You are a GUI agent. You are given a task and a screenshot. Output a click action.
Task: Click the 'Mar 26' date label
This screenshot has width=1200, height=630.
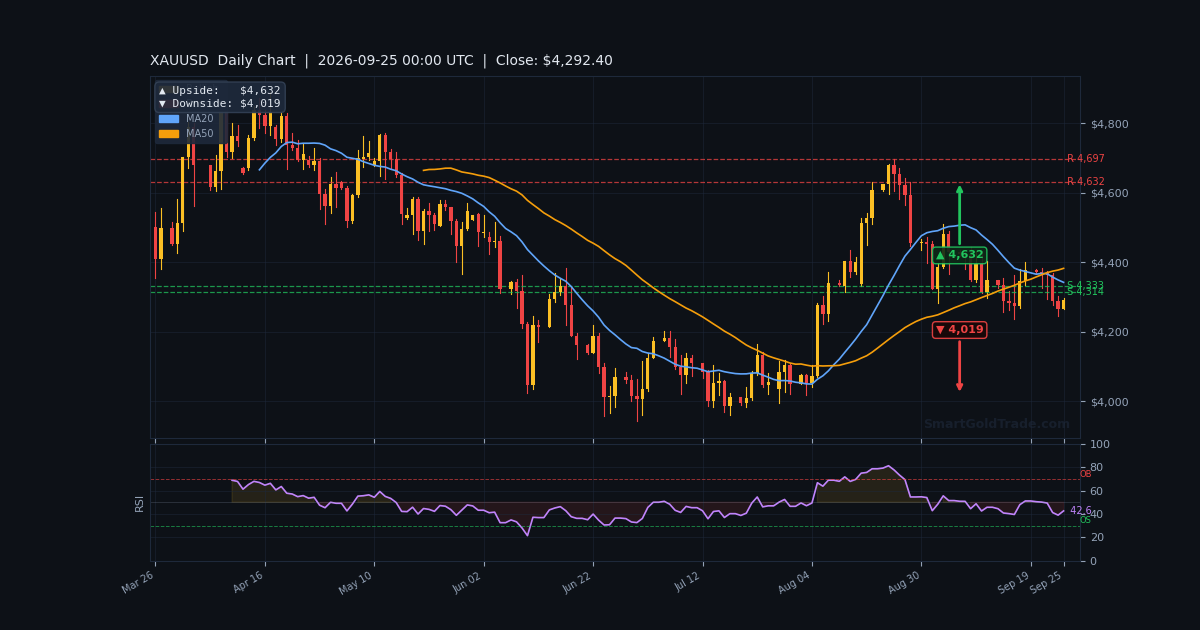138,583
